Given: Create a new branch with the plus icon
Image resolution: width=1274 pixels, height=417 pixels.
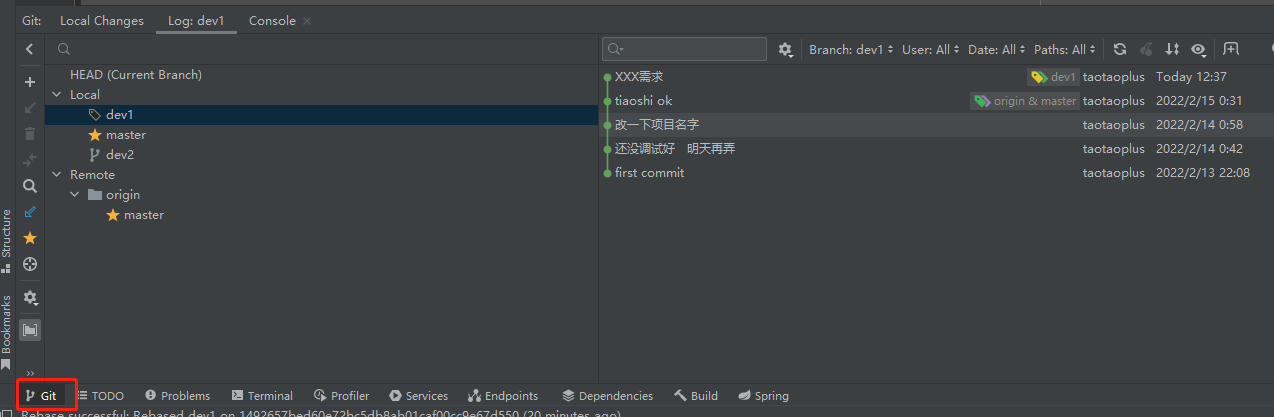Looking at the screenshot, I should pyautogui.click(x=30, y=82).
